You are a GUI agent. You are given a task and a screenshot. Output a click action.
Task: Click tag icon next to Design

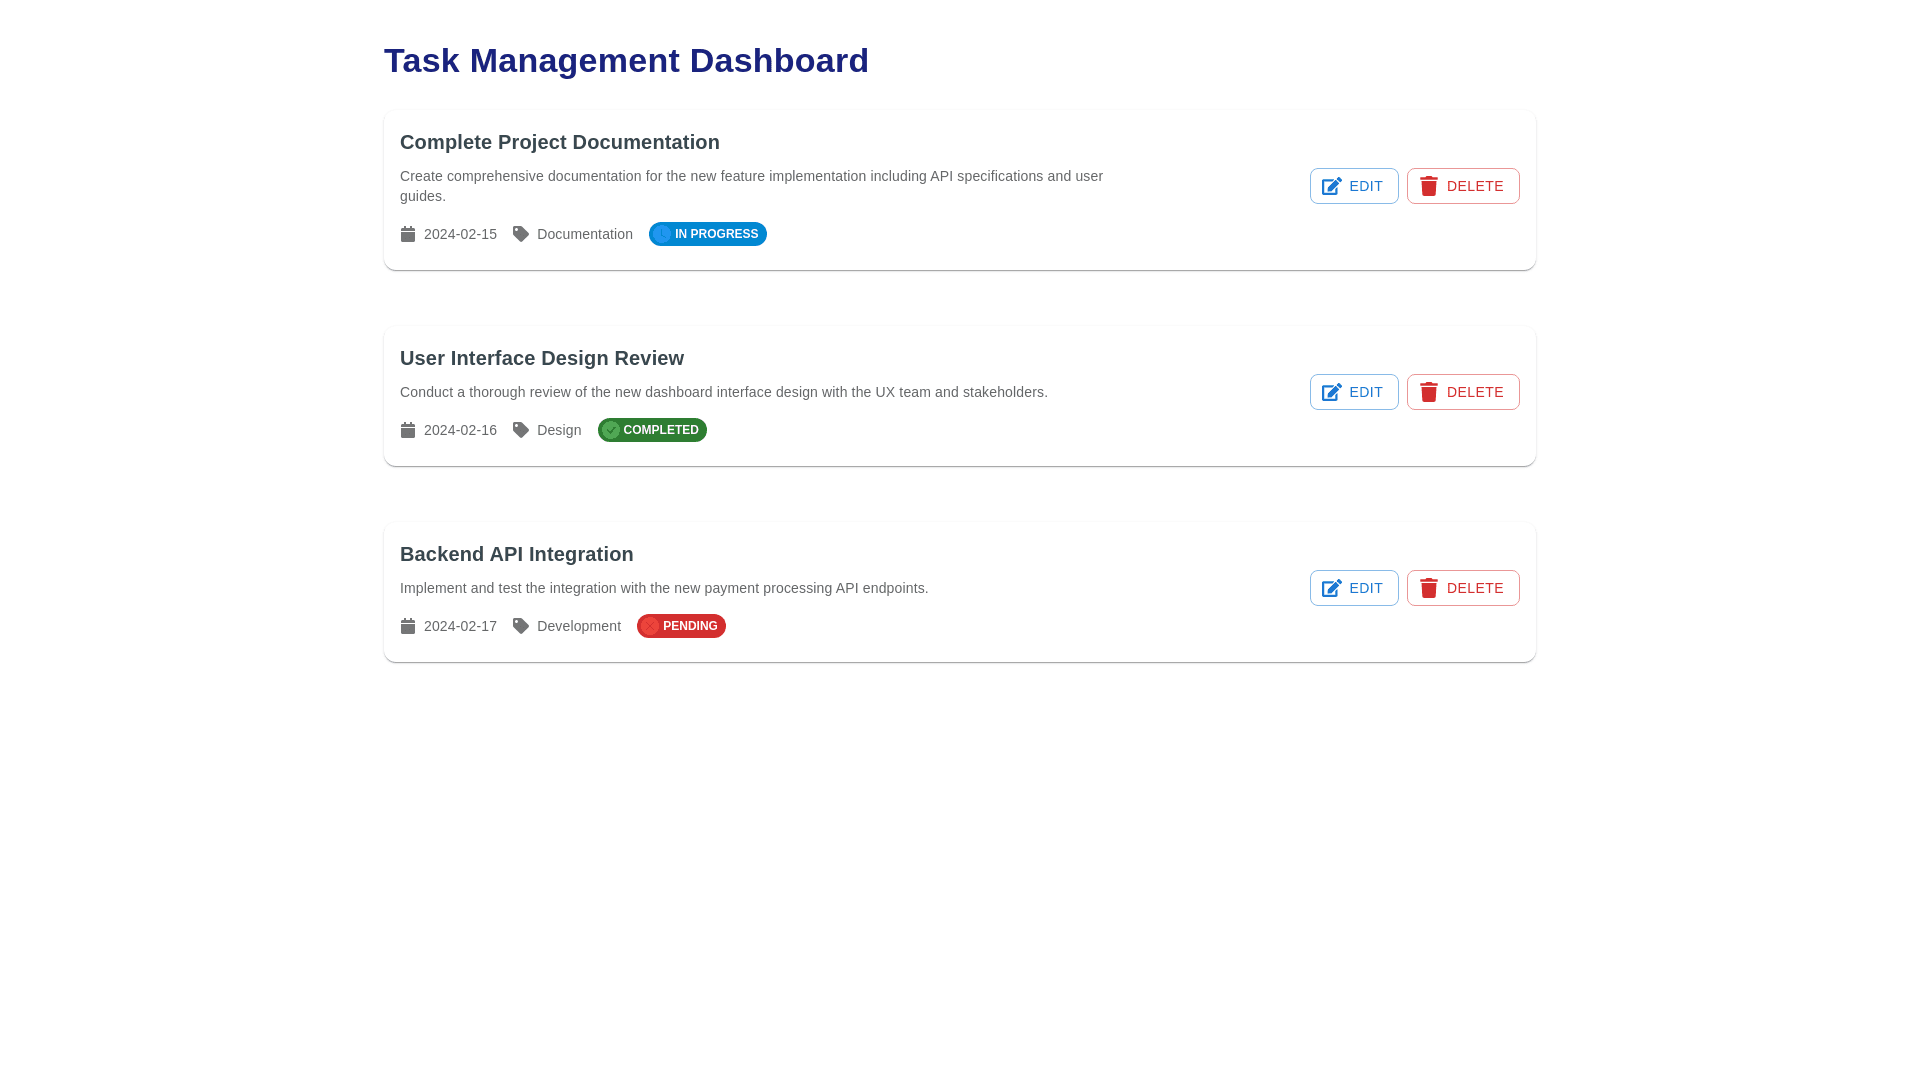pyautogui.click(x=521, y=430)
